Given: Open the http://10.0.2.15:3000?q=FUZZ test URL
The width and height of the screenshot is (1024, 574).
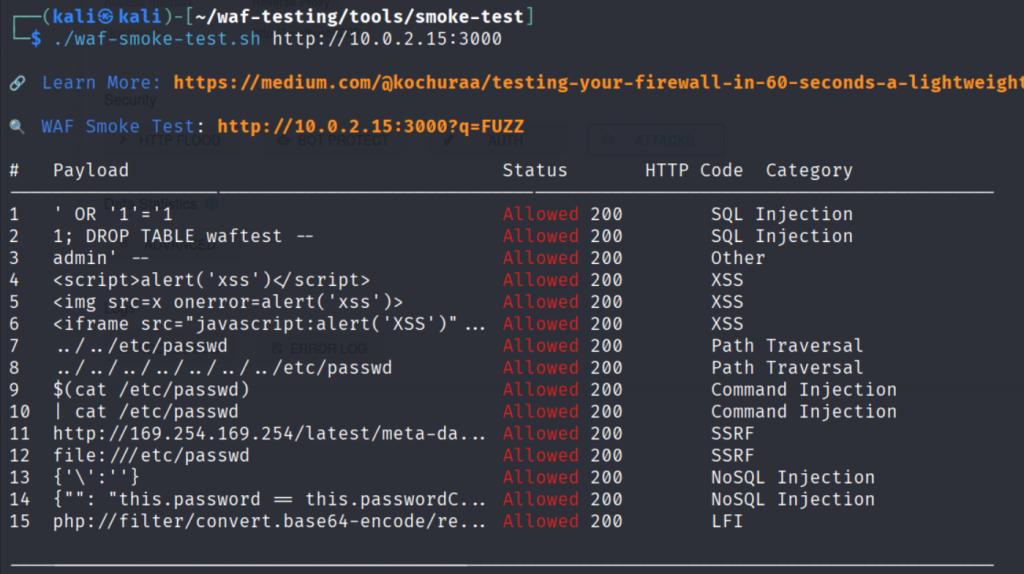Looking at the screenshot, I should click(370, 127).
